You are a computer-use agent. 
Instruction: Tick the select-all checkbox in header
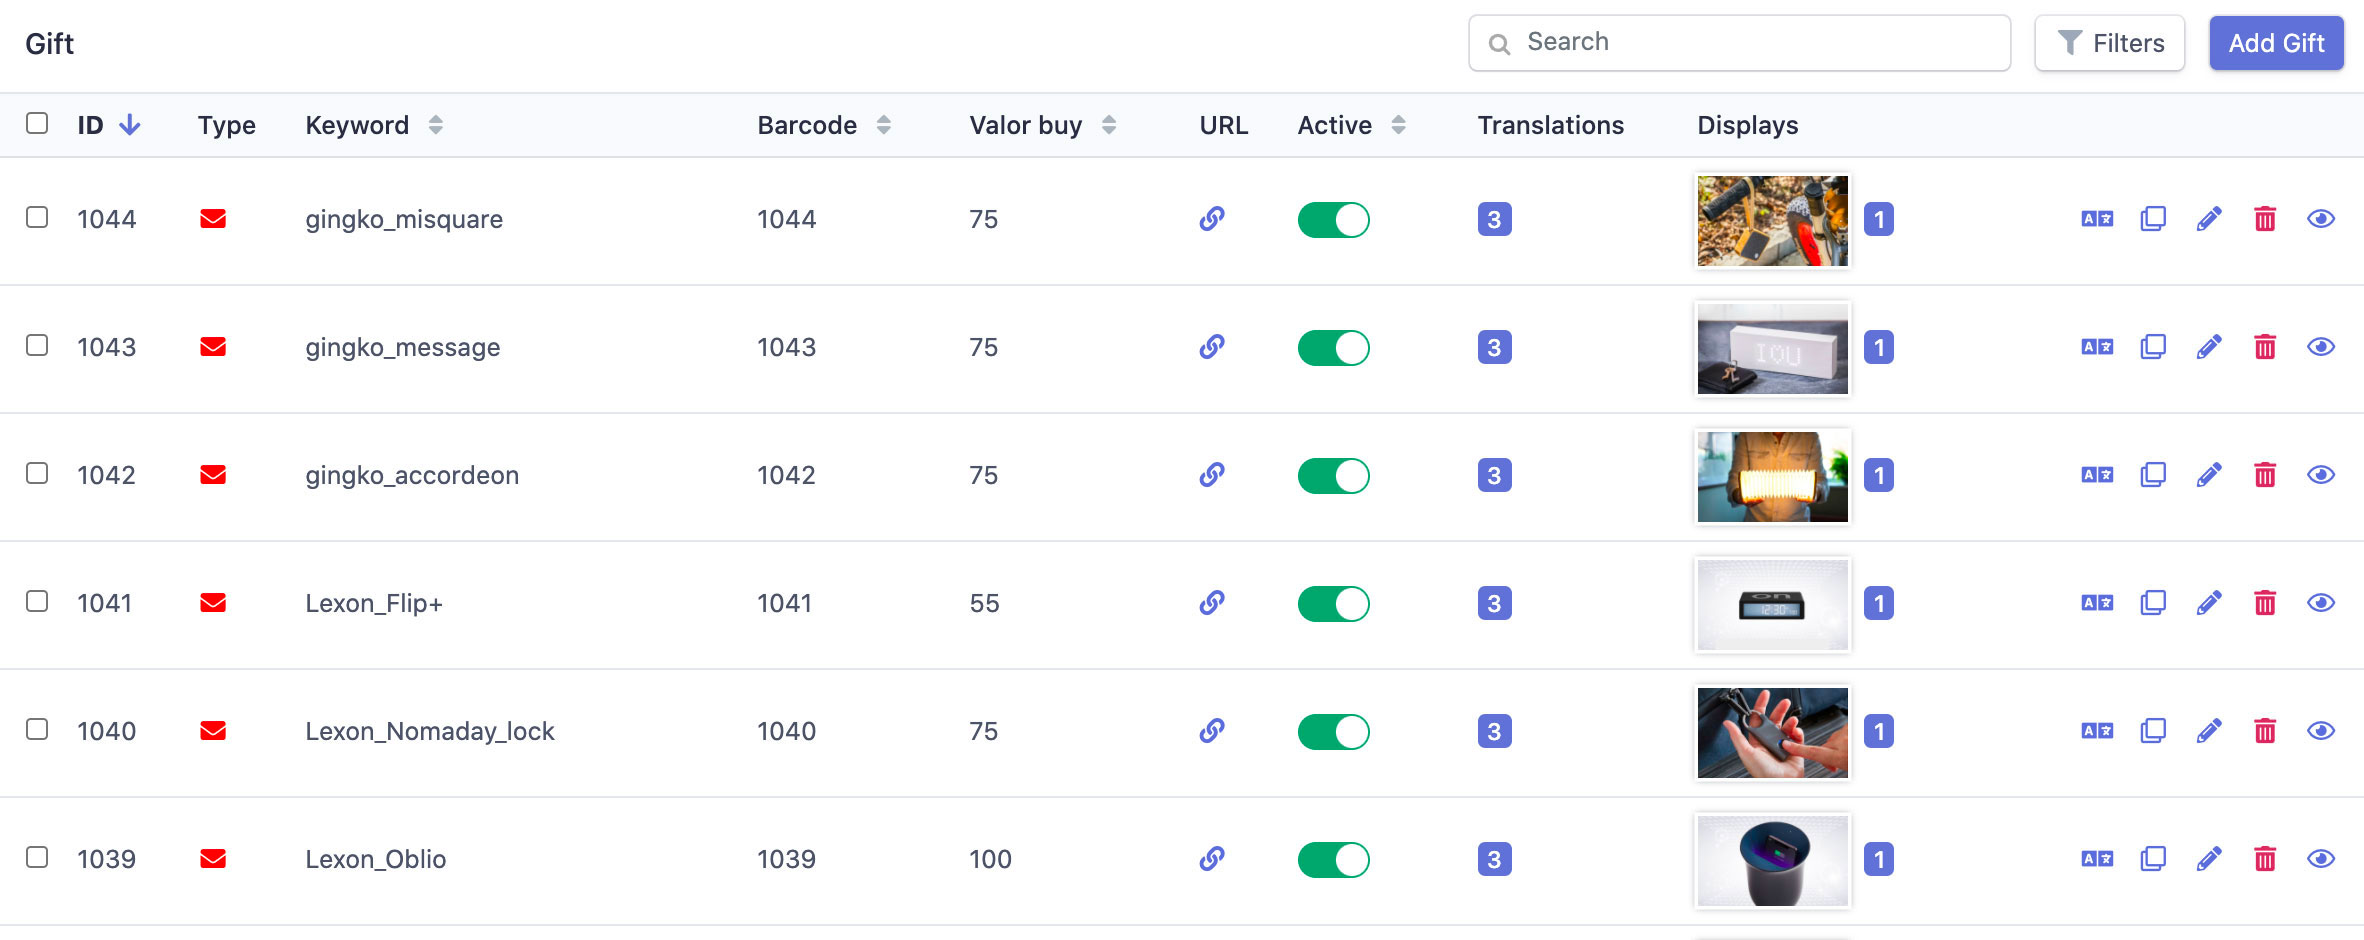37,123
